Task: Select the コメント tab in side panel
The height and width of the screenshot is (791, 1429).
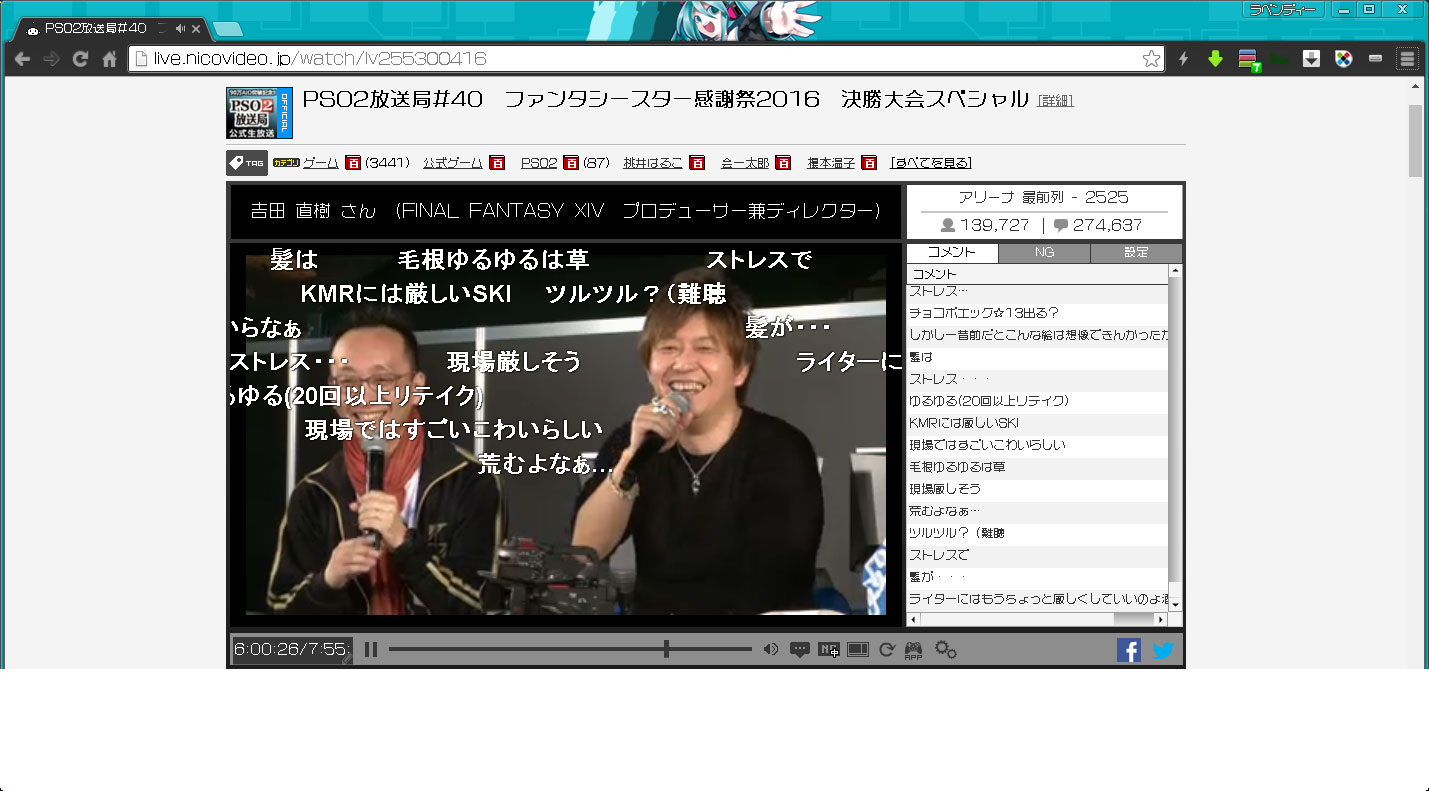Action: pyautogui.click(x=952, y=253)
